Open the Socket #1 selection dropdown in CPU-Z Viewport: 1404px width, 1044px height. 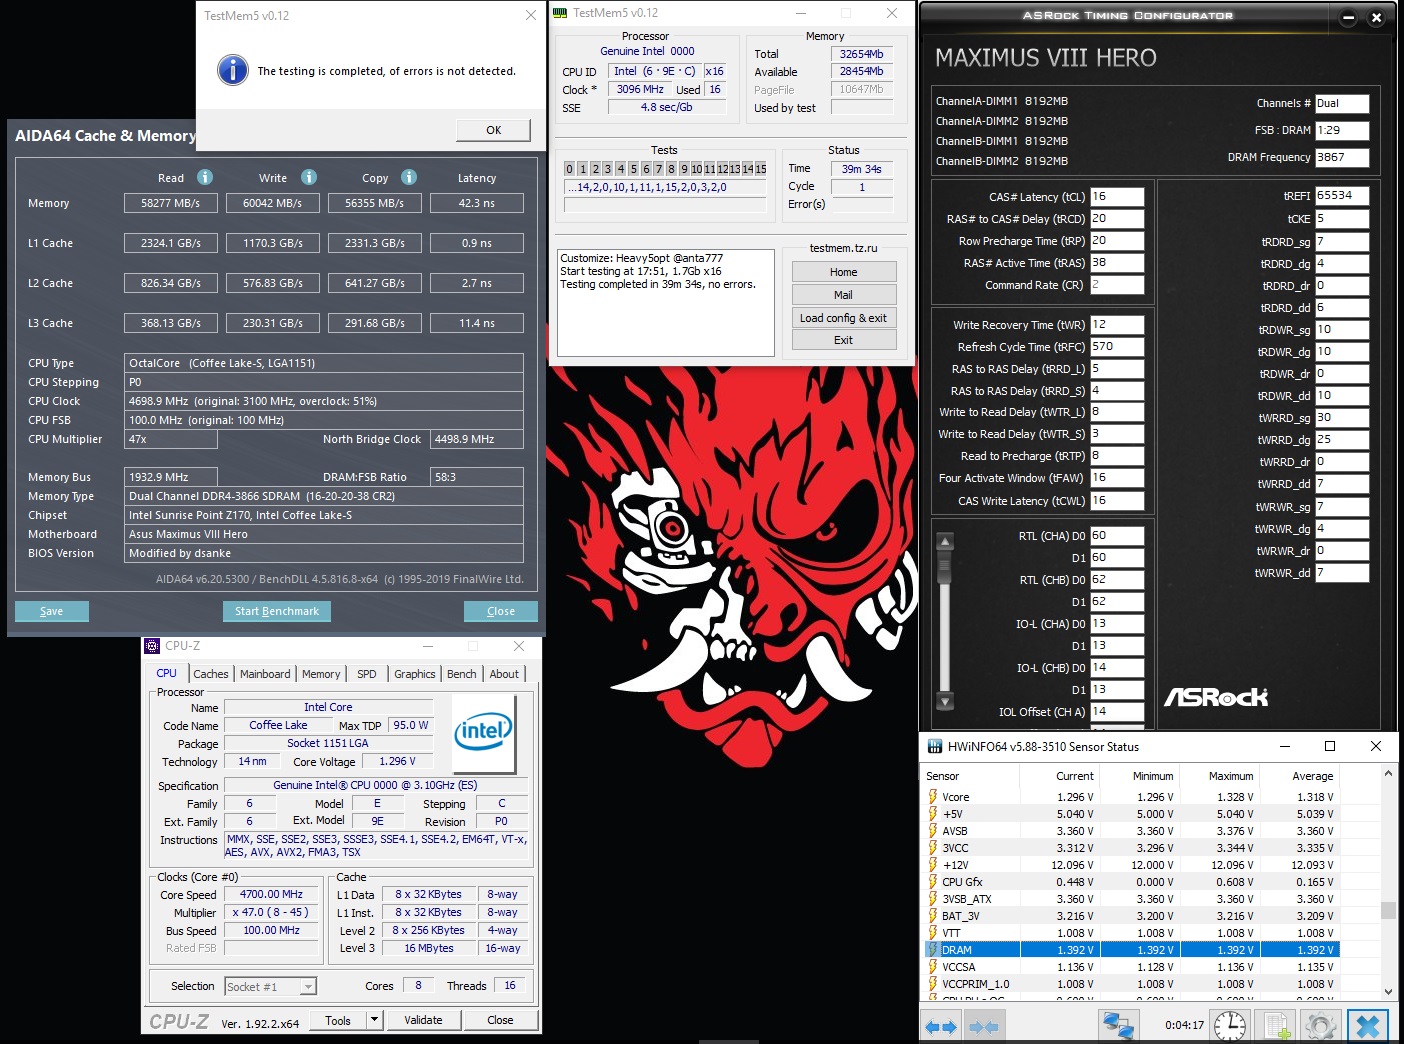click(308, 987)
